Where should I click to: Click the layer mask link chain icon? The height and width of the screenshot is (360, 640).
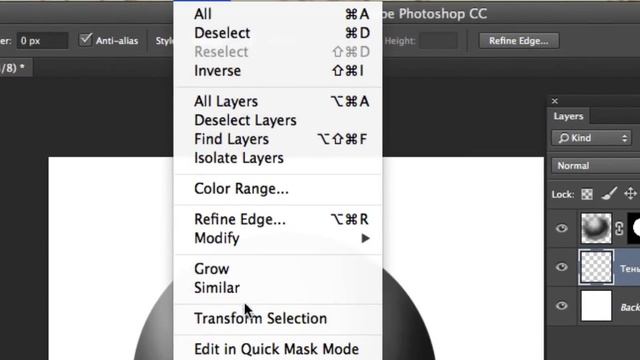[619, 229]
